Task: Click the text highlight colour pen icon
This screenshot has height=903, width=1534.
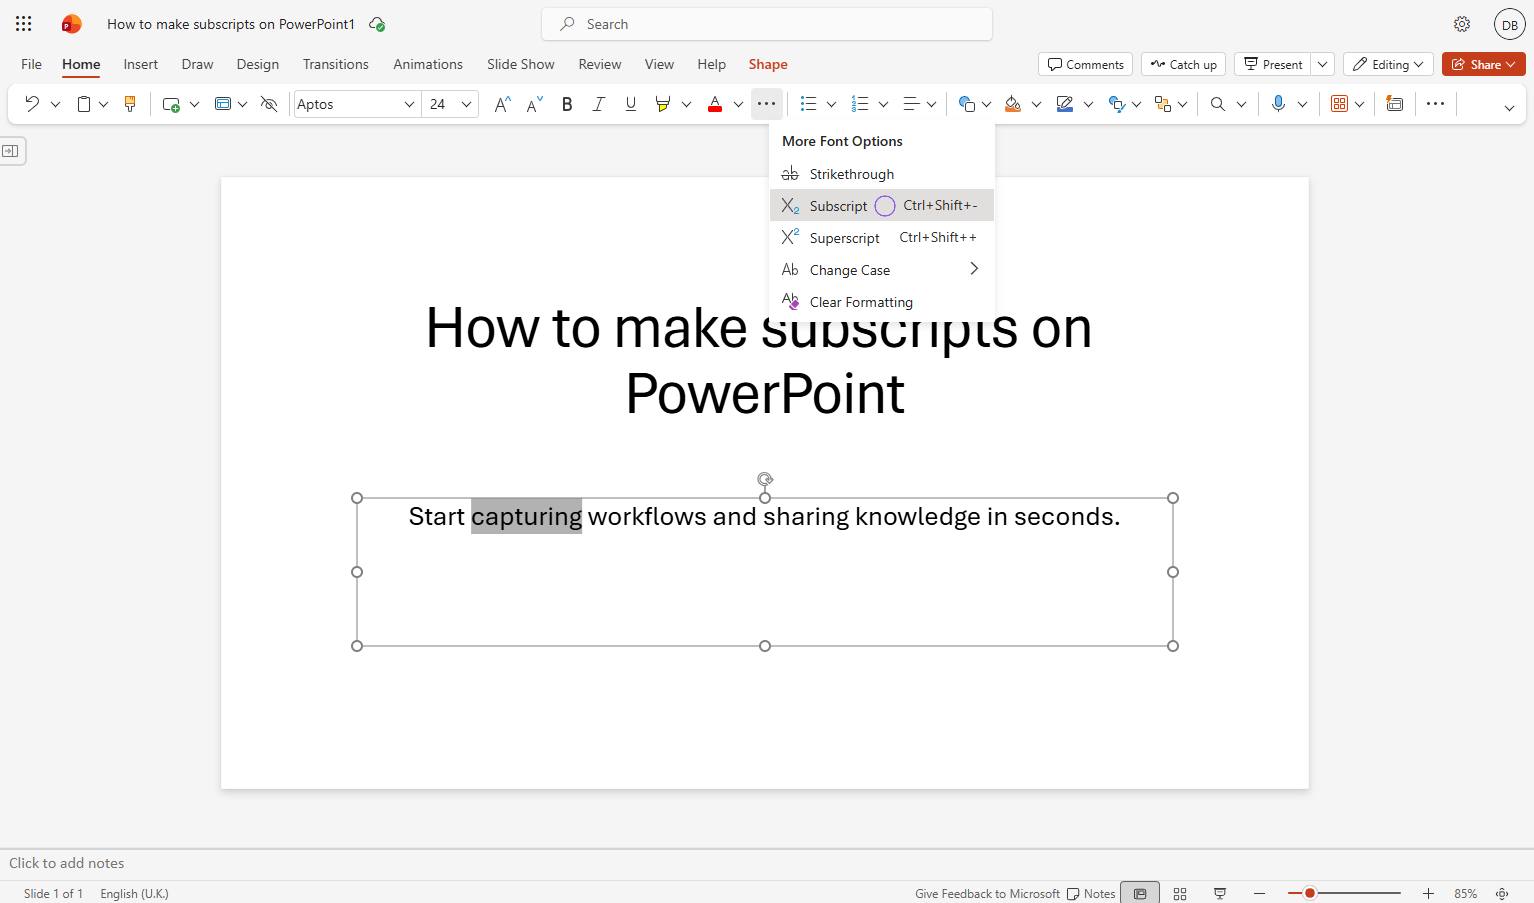Action: 662,104
